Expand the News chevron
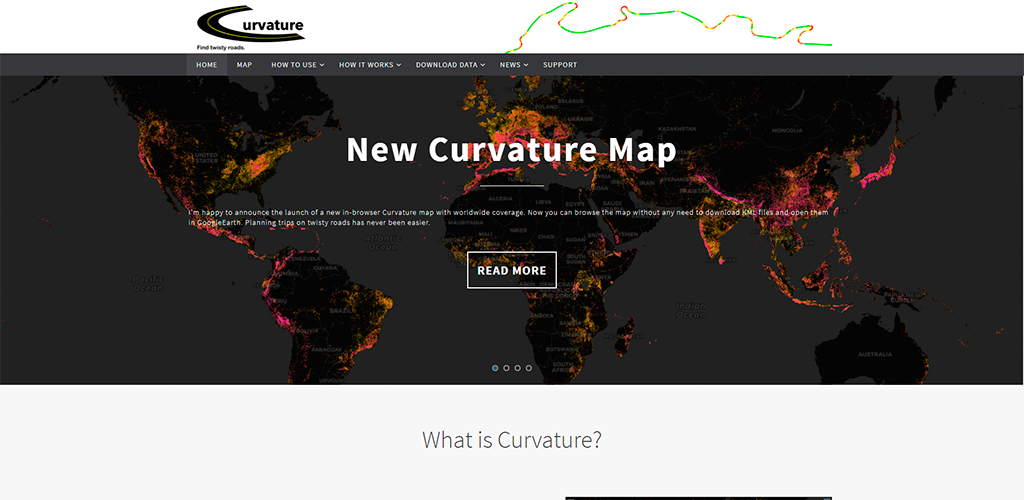The height and width of the screenshot is (500, 1024). (526, 65)
